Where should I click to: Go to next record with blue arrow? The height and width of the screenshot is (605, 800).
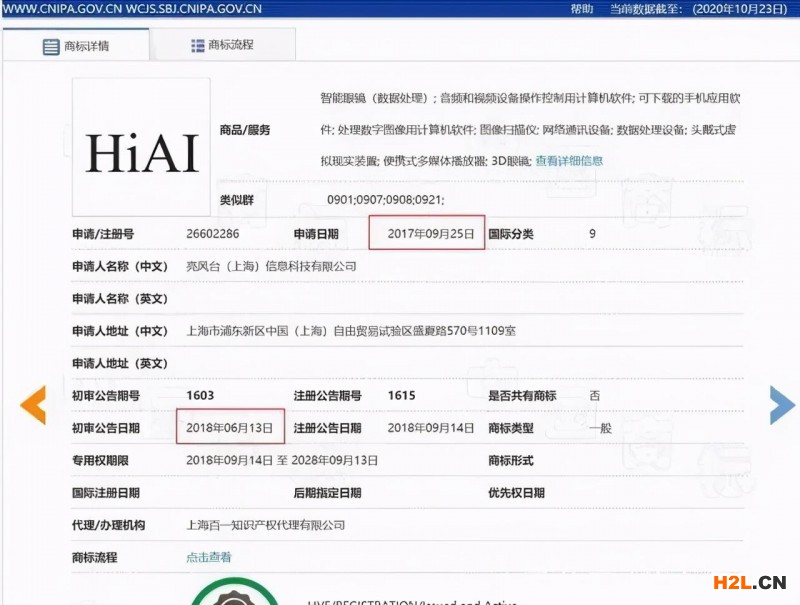coord(782,405)
